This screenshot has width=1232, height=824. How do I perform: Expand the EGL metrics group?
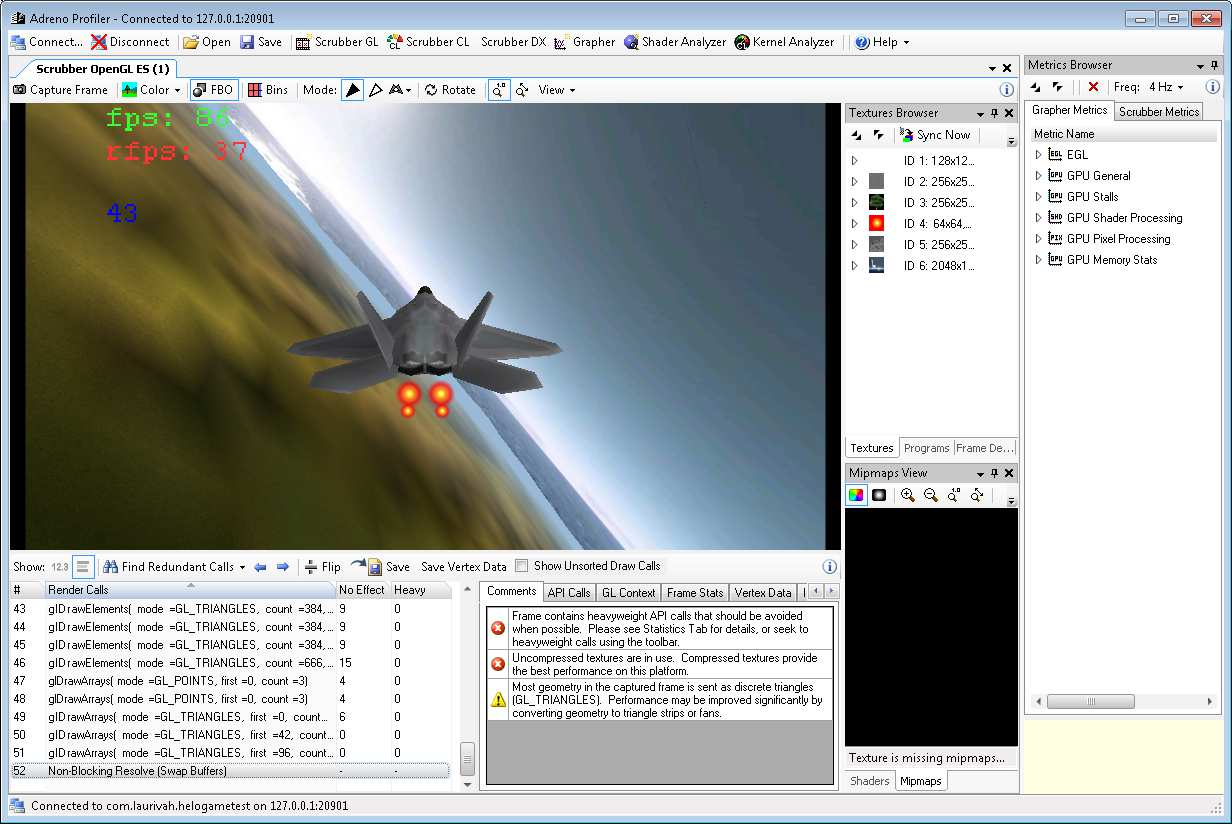[x=1039, y=155]
